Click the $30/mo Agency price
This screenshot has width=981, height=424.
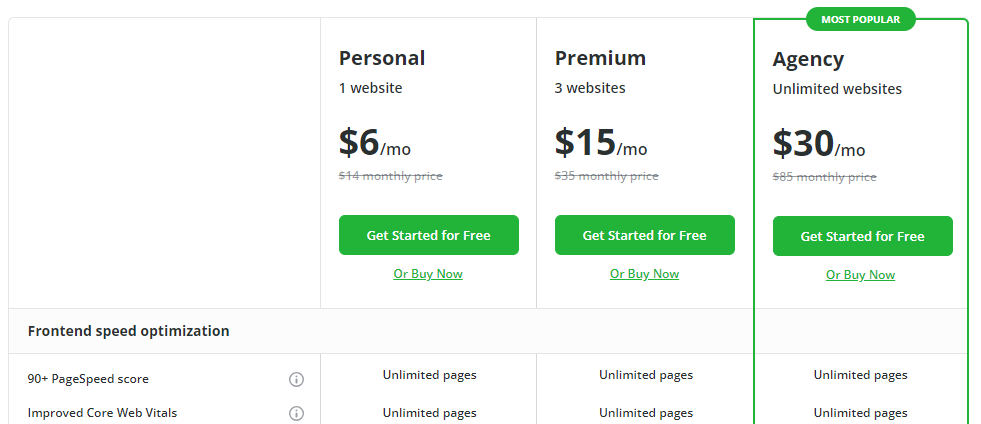(x=818, y=144)
